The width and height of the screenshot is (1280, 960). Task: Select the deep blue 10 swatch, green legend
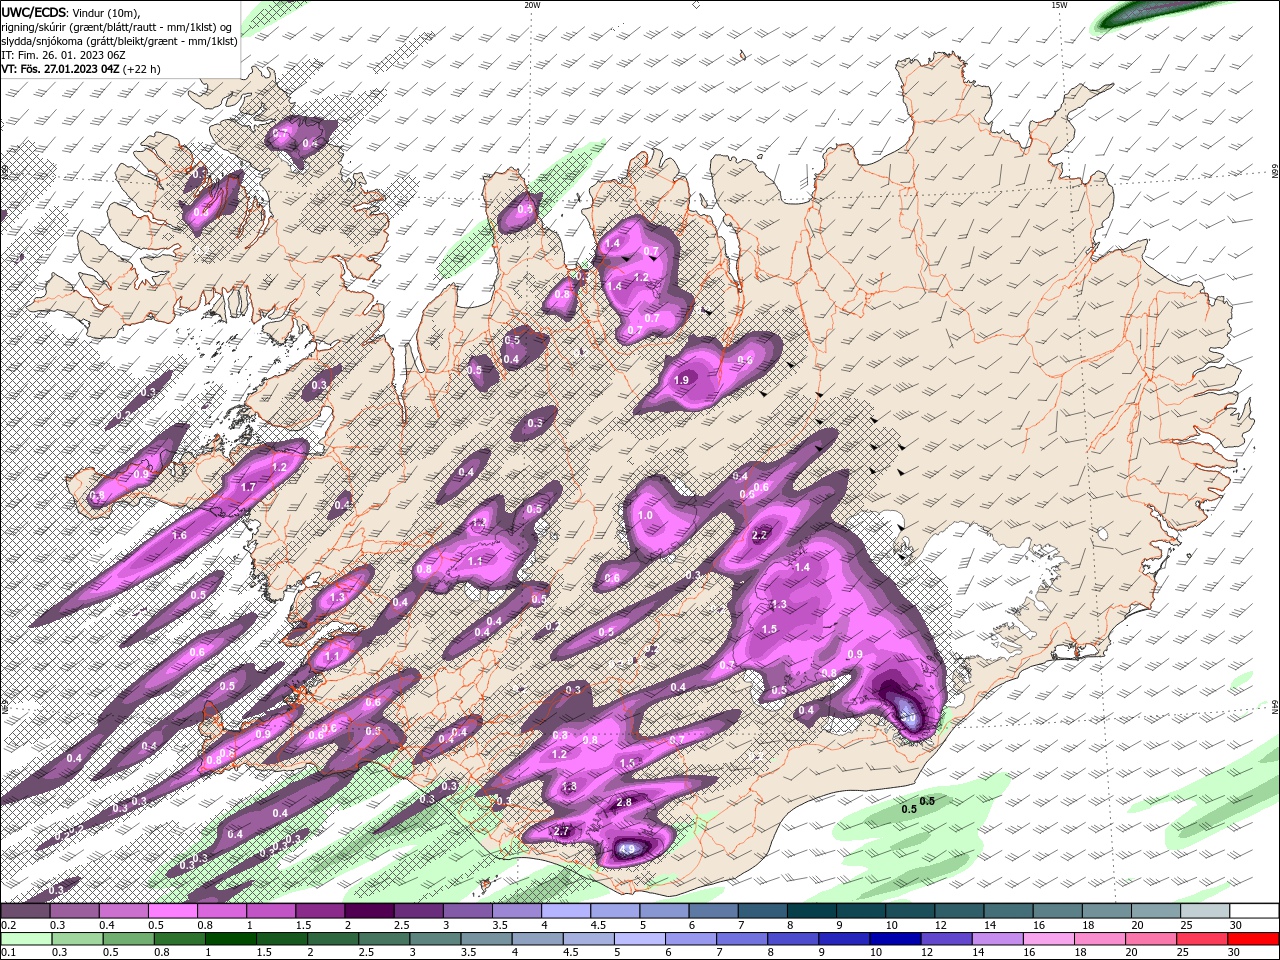pos(895,939)
